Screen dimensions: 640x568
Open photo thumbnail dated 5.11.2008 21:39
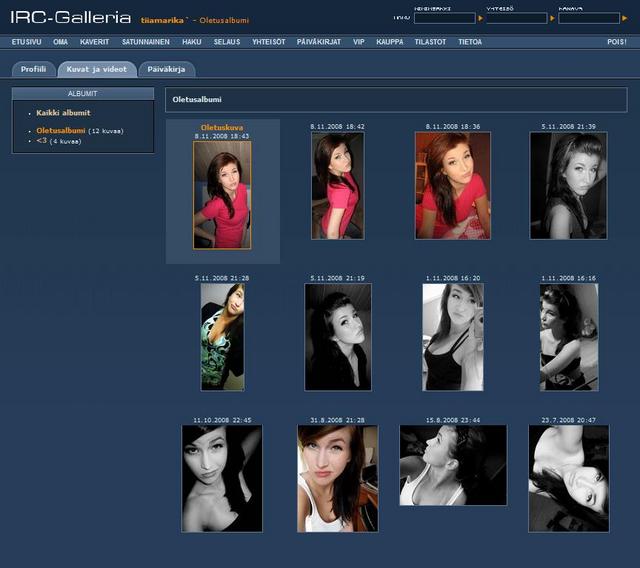[568, 185]
